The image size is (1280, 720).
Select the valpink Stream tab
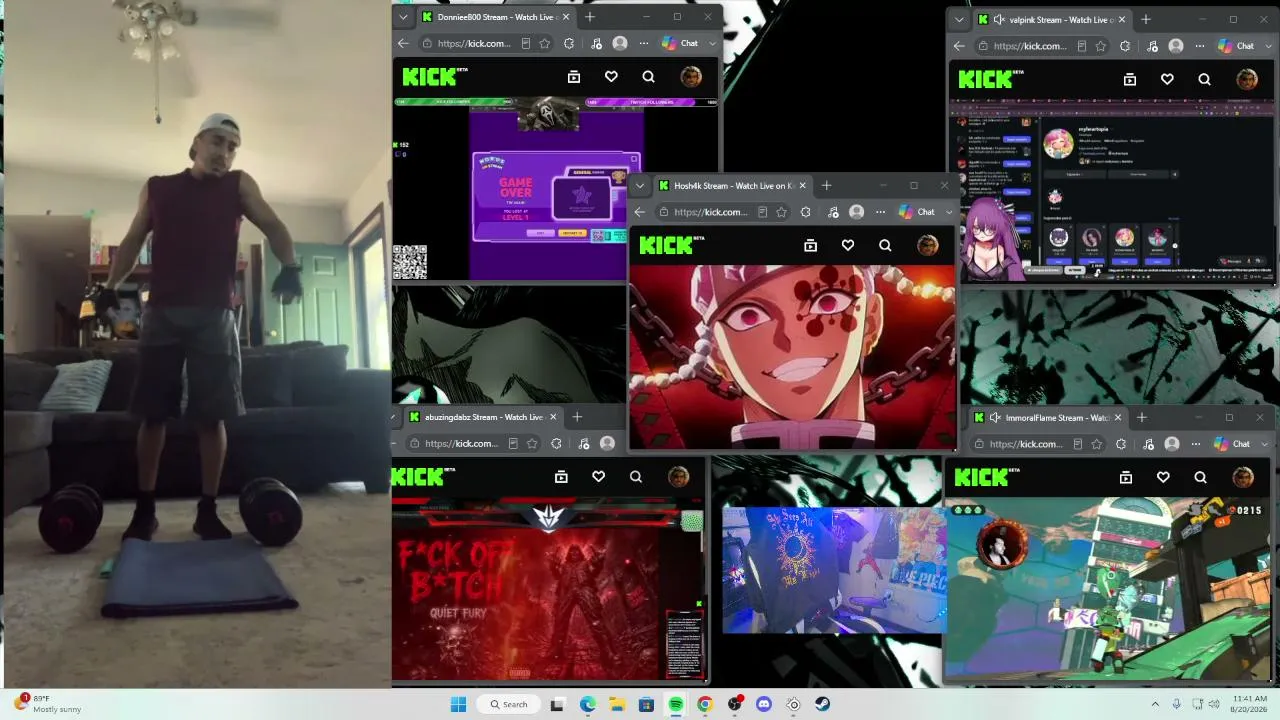(x=1052, y=20)
